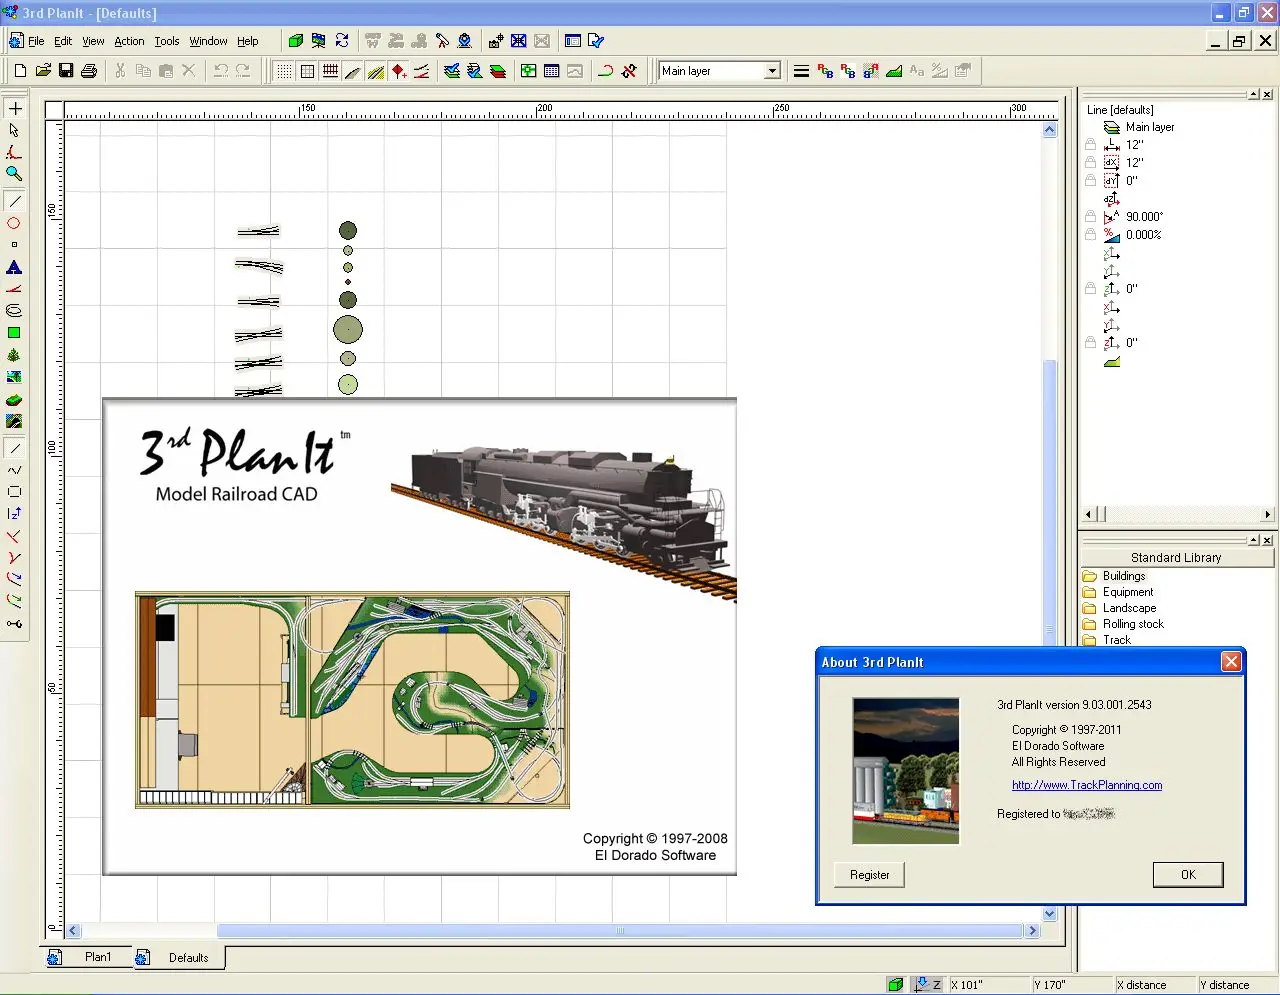Select the spiral helix tool
The height and width of the screenshot is (995, 1280).
[14, 311]
